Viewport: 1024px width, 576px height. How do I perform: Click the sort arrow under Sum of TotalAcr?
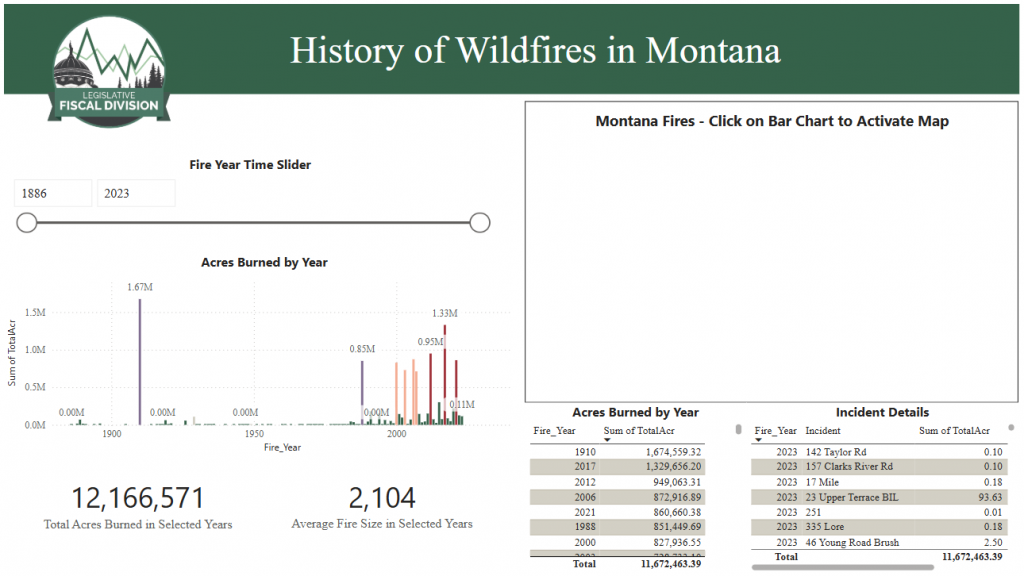pos(608,439)
